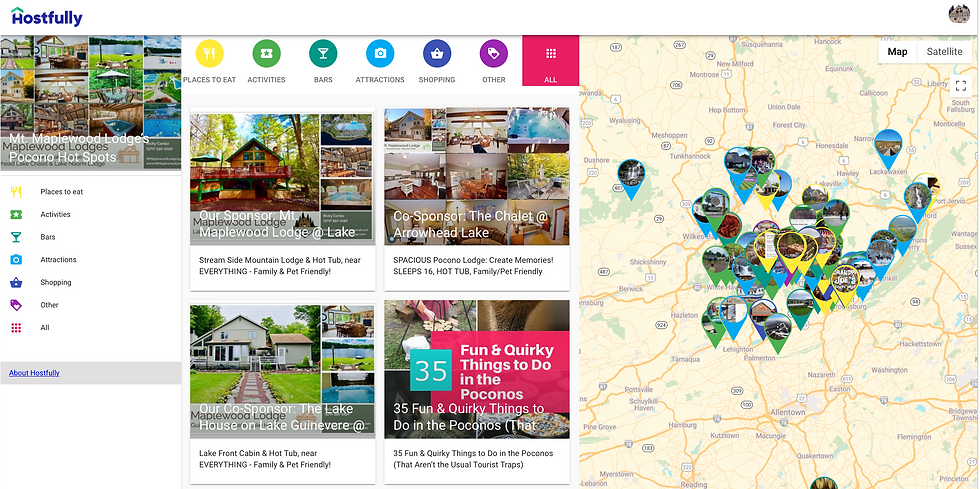
Task: Filter by ACTIVITIES label
Action: (x=266, y=80)
